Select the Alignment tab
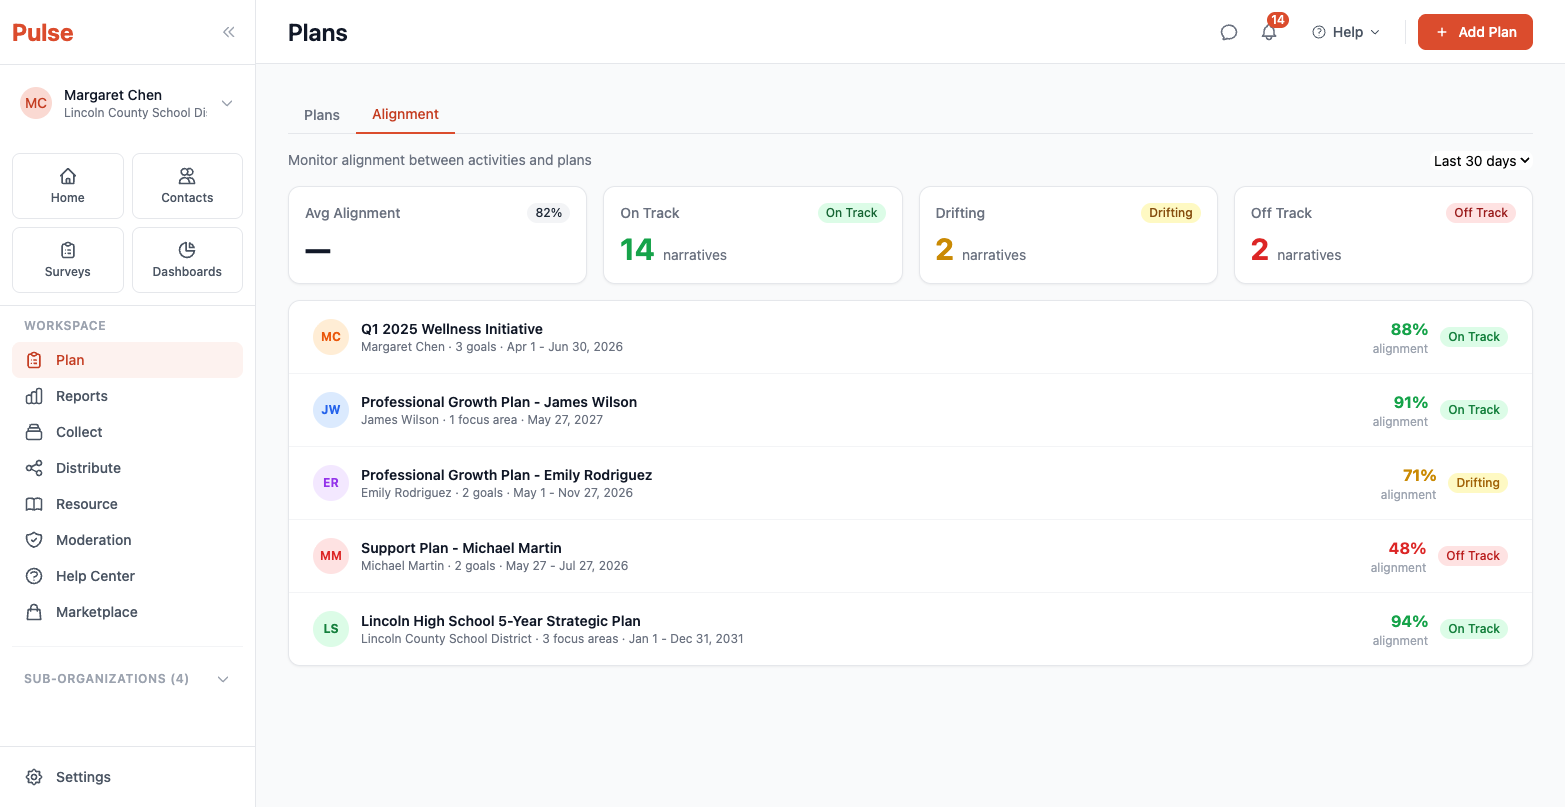The image size is (1565, 807). point(405,115)
